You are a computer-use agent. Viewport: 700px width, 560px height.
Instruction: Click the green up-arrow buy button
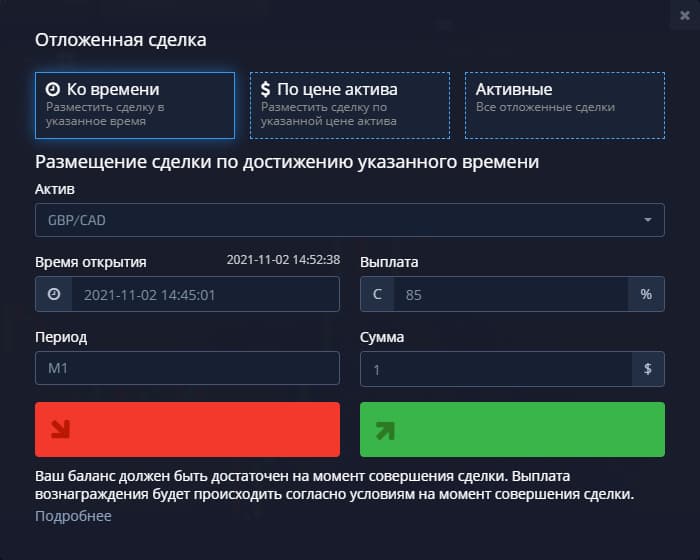512,430
